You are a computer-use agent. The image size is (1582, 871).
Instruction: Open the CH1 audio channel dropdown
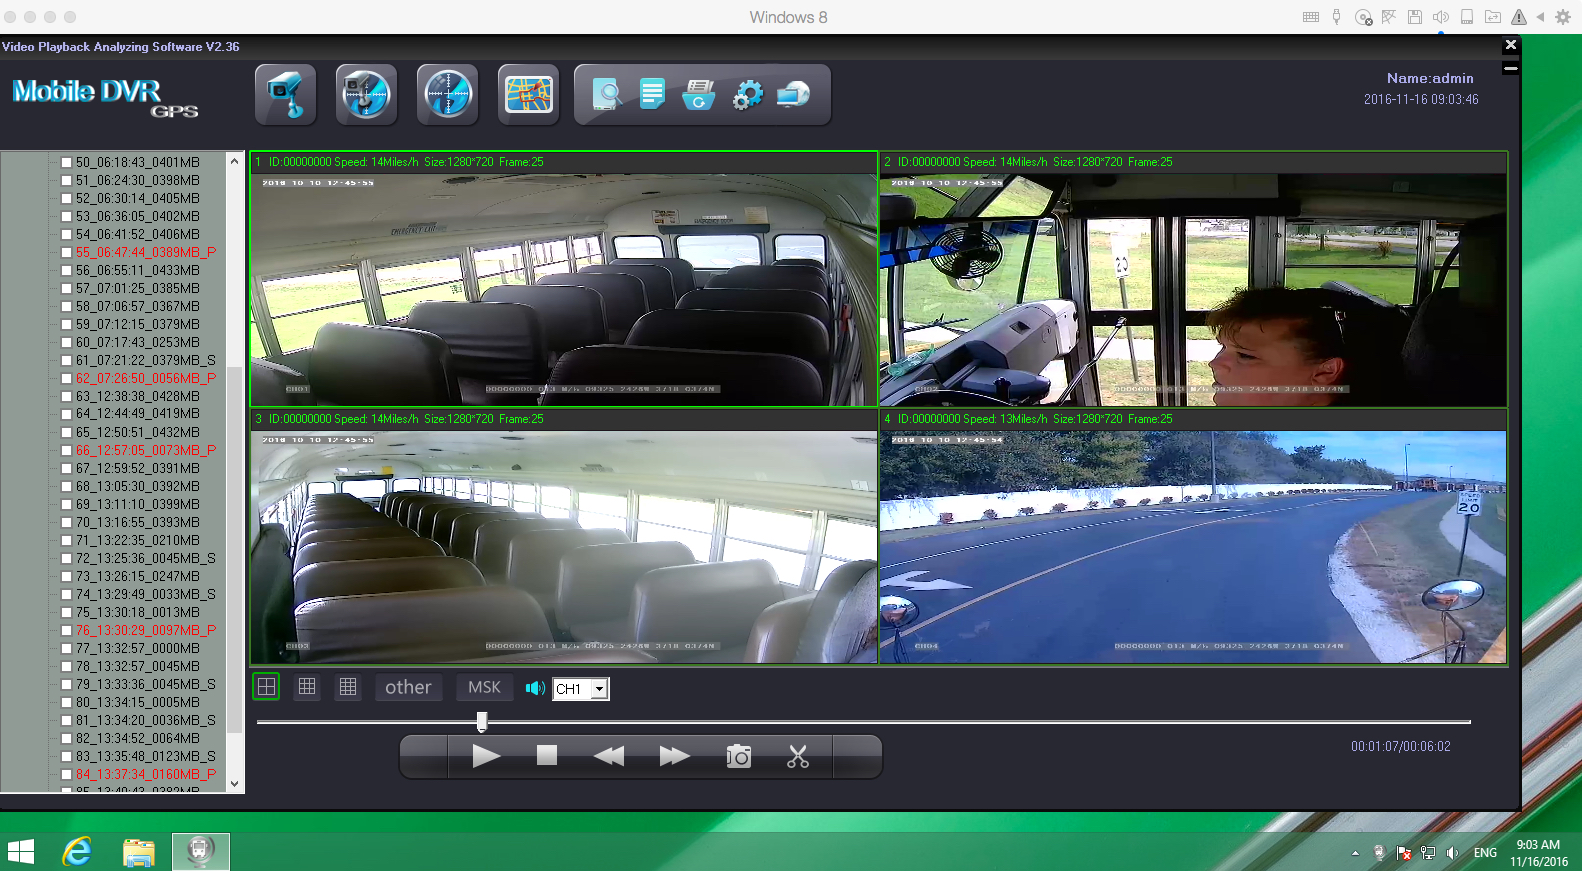point(599,689)
